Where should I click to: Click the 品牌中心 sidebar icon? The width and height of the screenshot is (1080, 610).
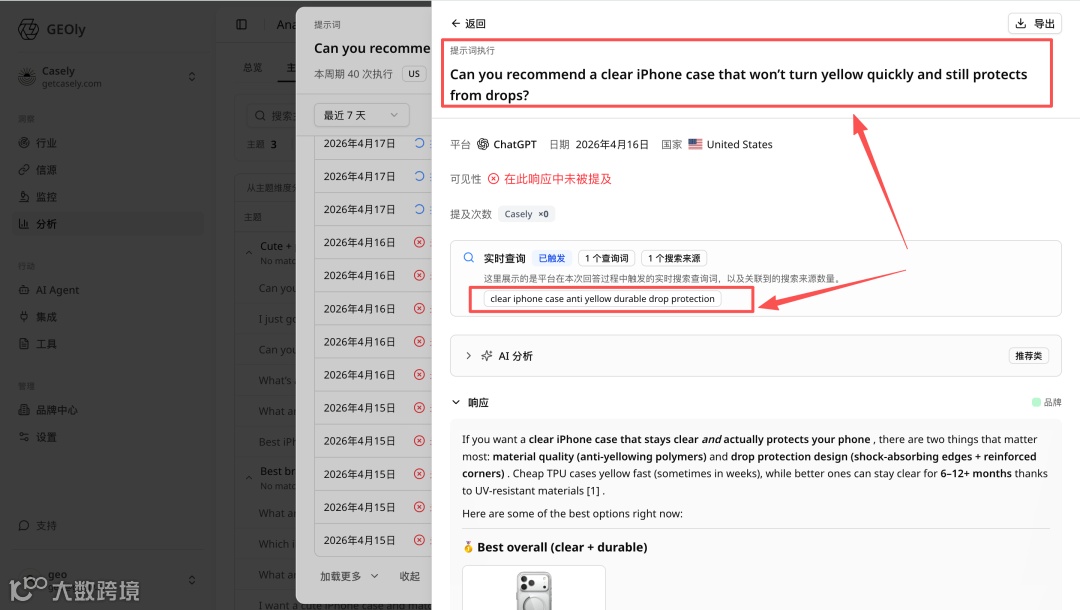pyautogui.click(x=24, y=410)
